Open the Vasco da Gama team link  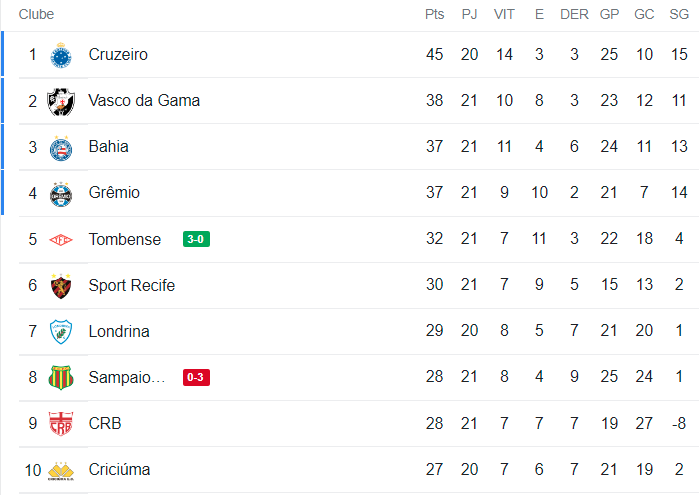[x=144, y=100]
